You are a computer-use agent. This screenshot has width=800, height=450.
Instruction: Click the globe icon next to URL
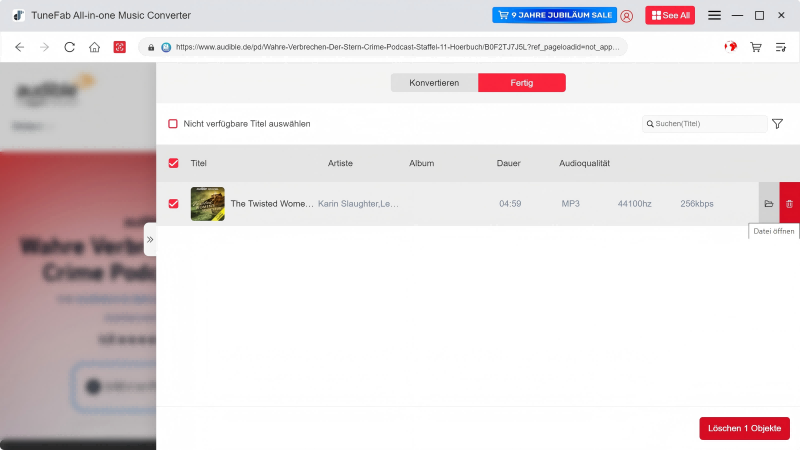(x=166, y=47)
